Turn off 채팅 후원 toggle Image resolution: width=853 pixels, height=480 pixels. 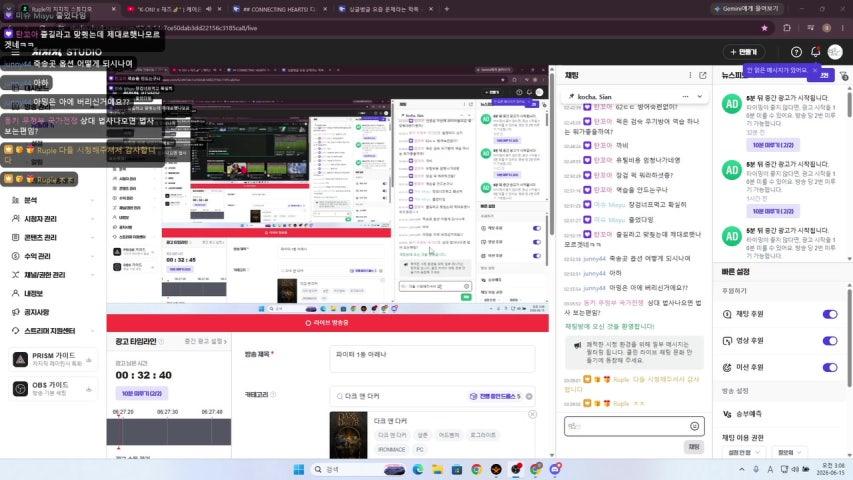click(830, 314)
